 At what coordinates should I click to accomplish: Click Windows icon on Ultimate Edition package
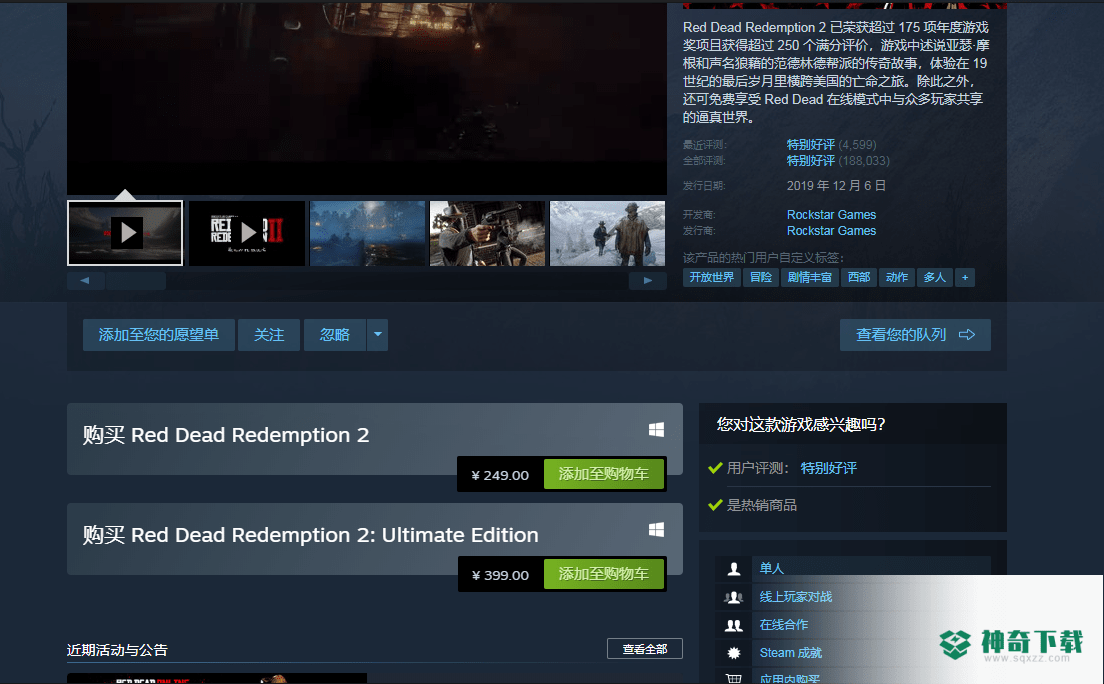point(656,530)
